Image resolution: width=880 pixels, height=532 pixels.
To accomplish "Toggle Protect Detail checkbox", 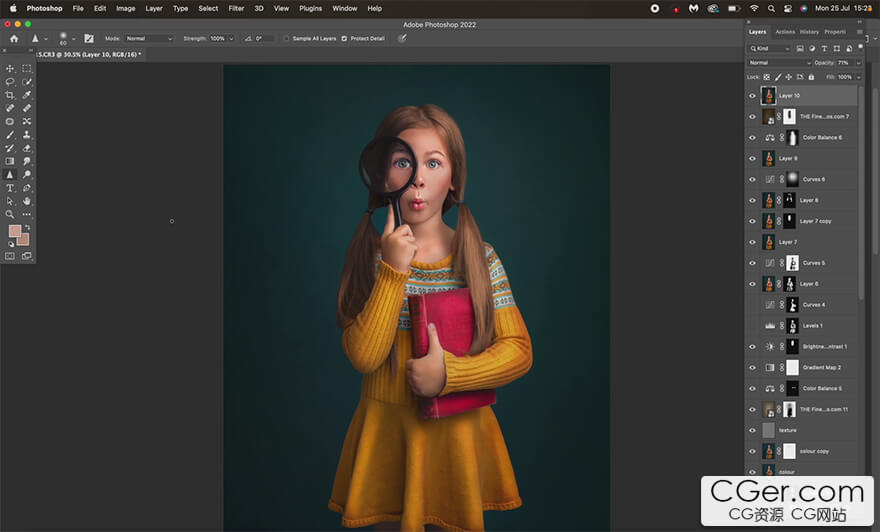I will pyautogui.click(x=344, y=39).
